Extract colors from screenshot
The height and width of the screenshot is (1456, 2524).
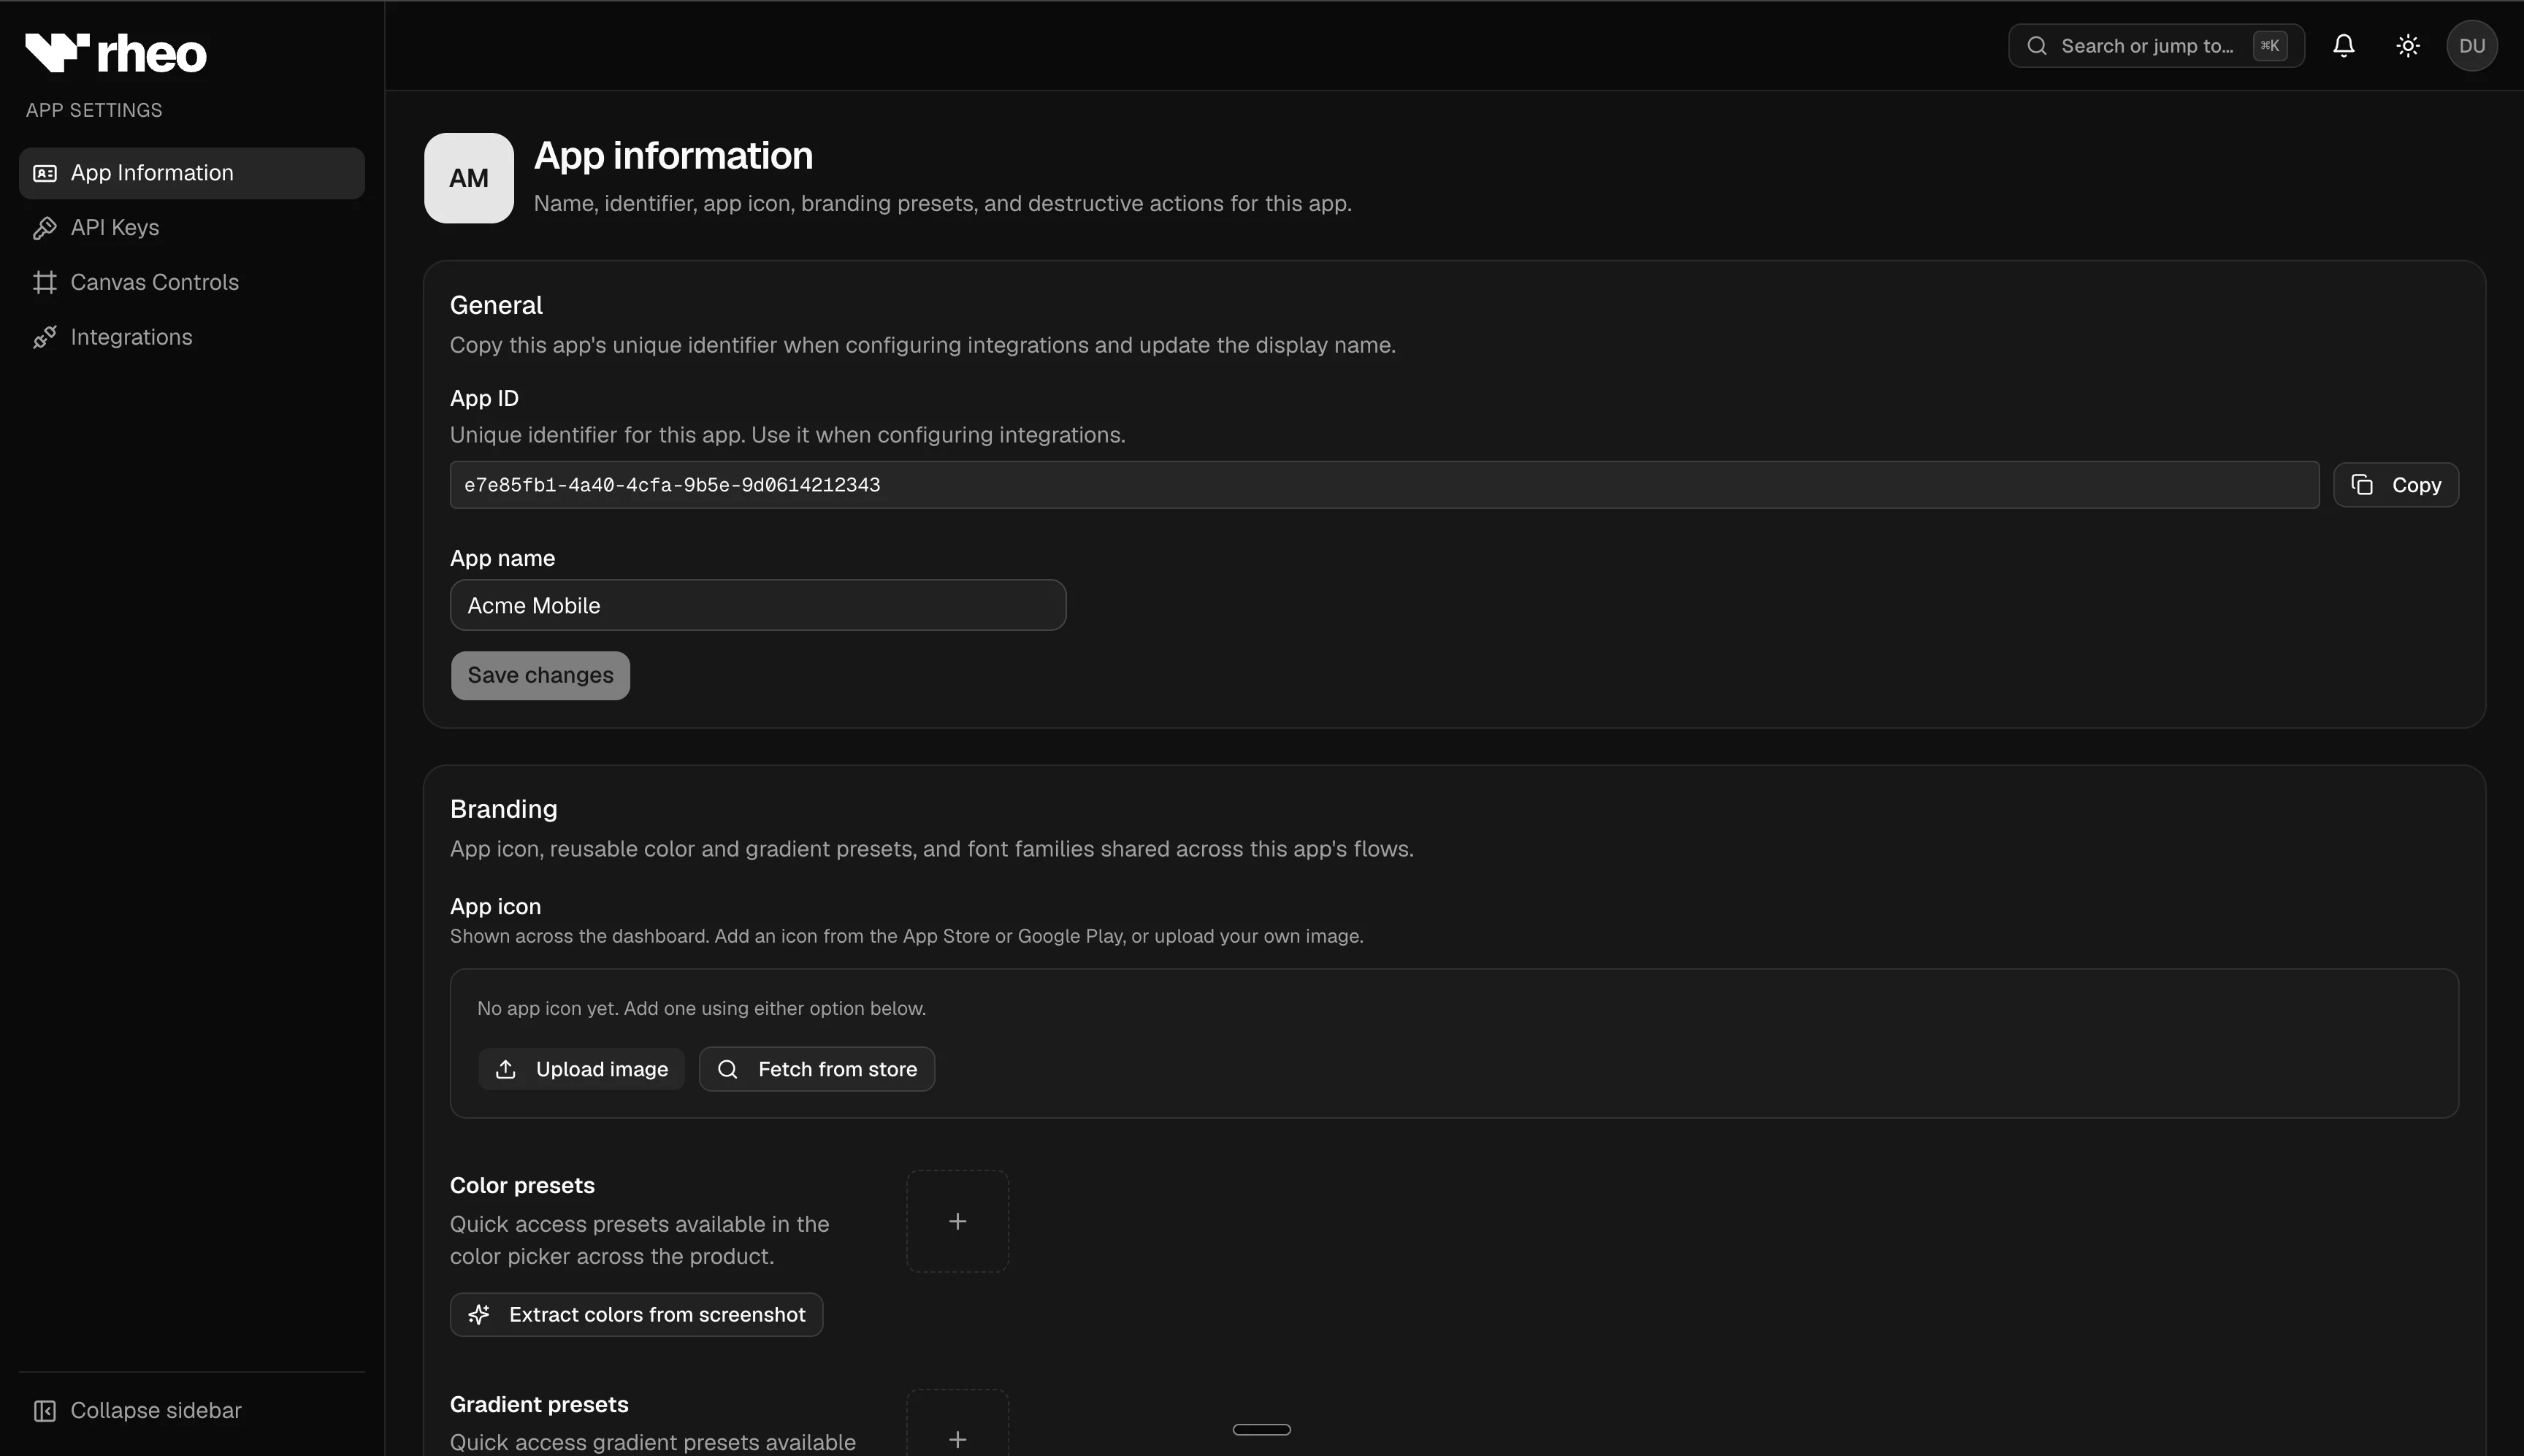tap(637, 1315)
